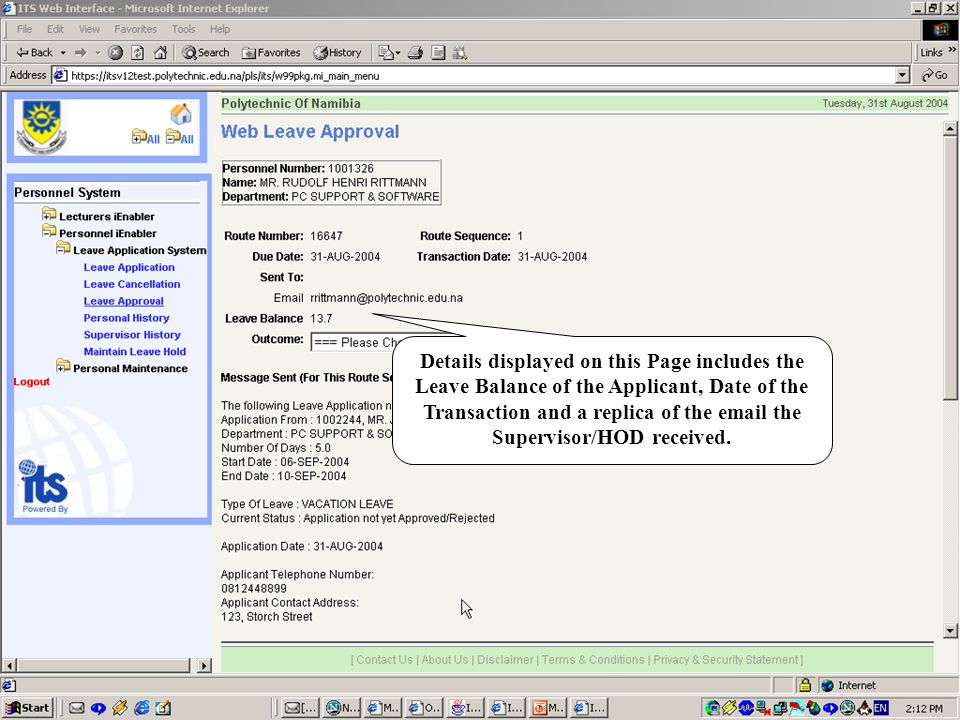Select the Leave Approval link
The width and height of the screenshot is (960, 720).
point(124,301)
